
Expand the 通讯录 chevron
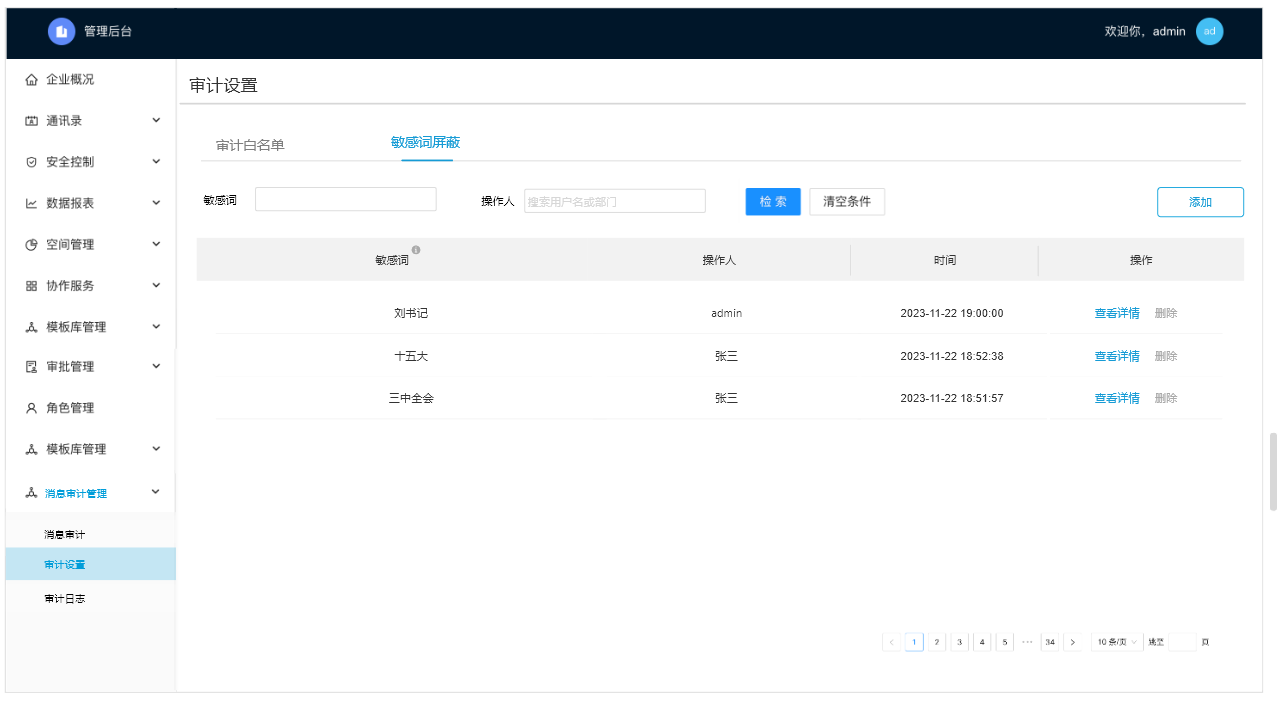click(x=156, y=120)
